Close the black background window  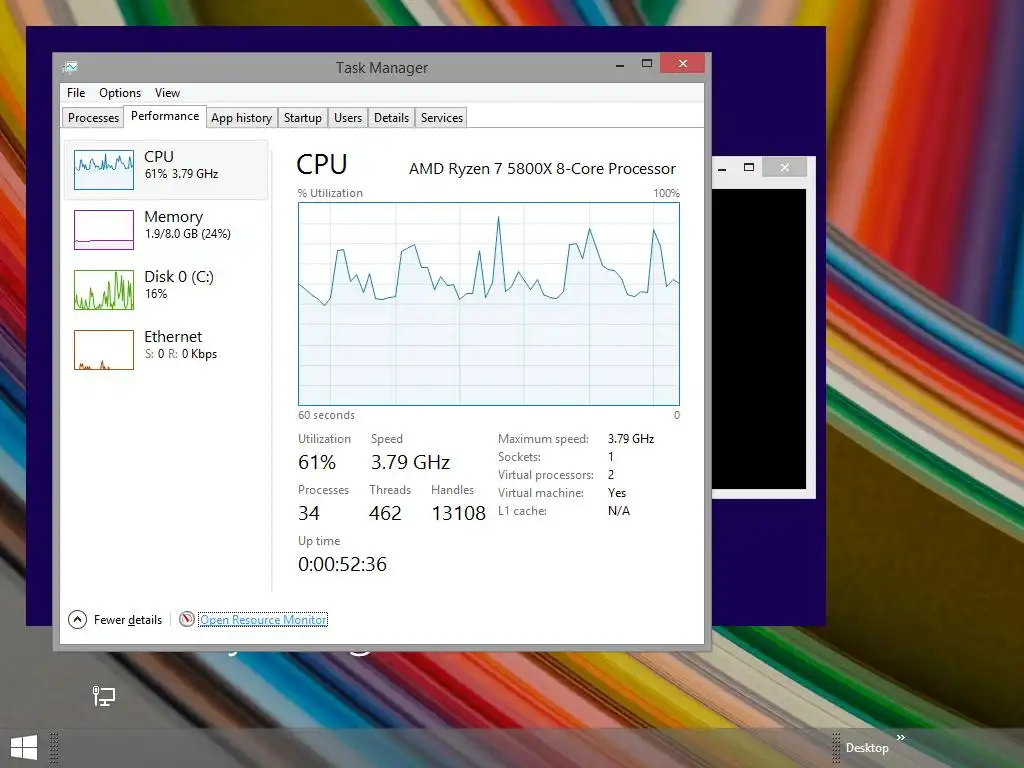click(x=784, y=167)
